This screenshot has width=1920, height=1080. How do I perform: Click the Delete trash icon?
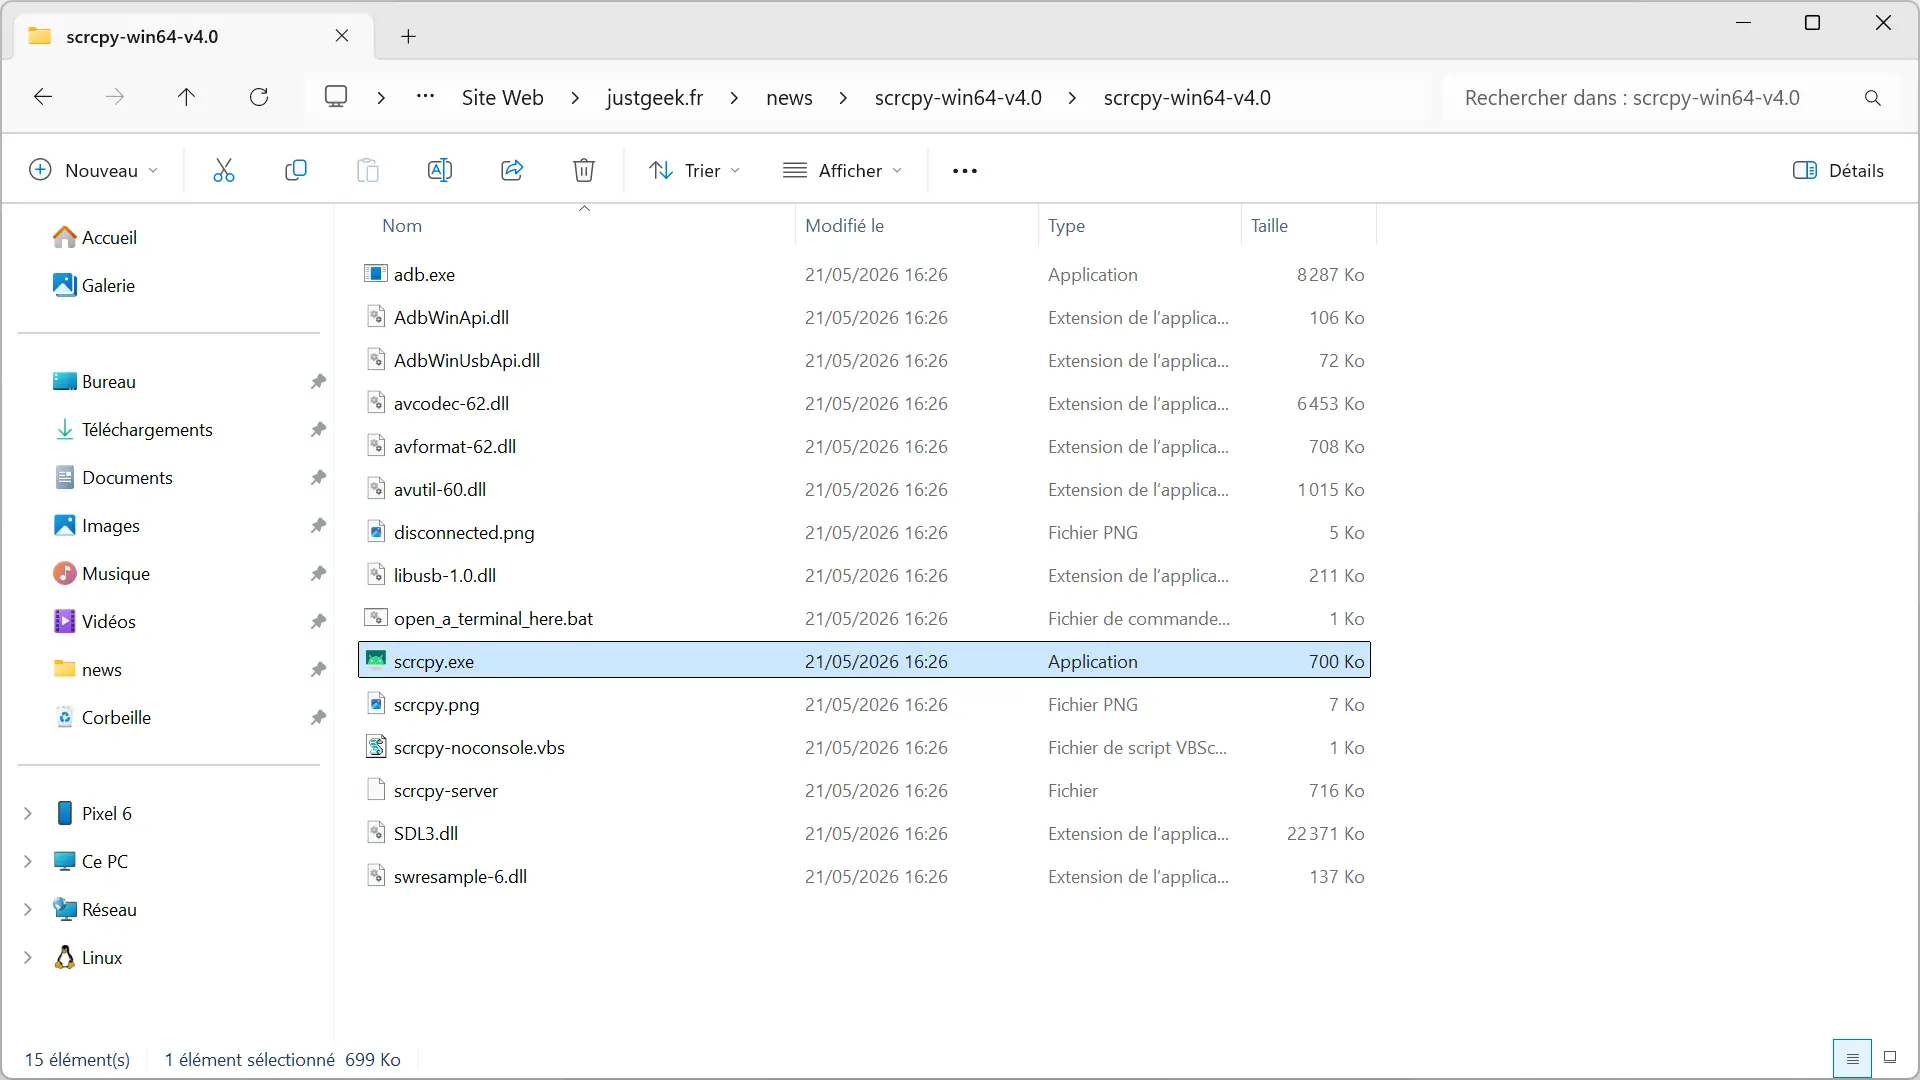click(584, 171)
